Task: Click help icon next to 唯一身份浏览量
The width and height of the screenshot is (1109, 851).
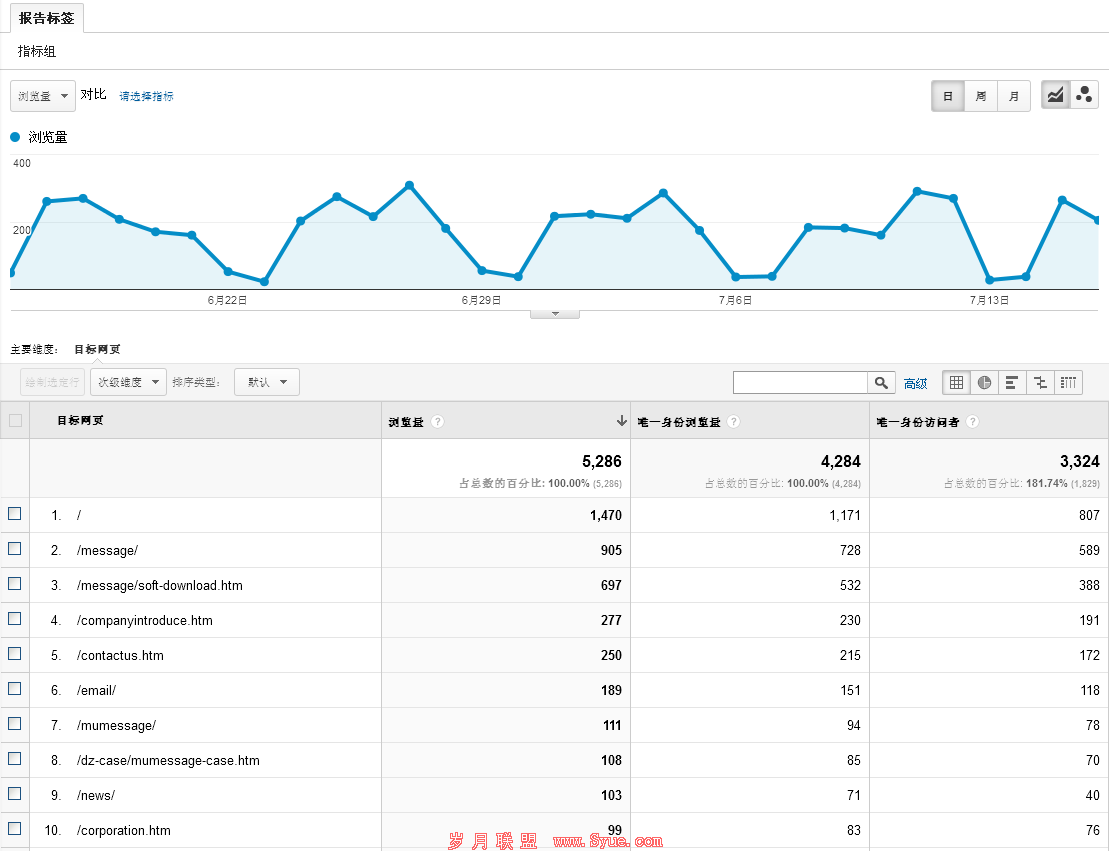Action: click(733, 422)
